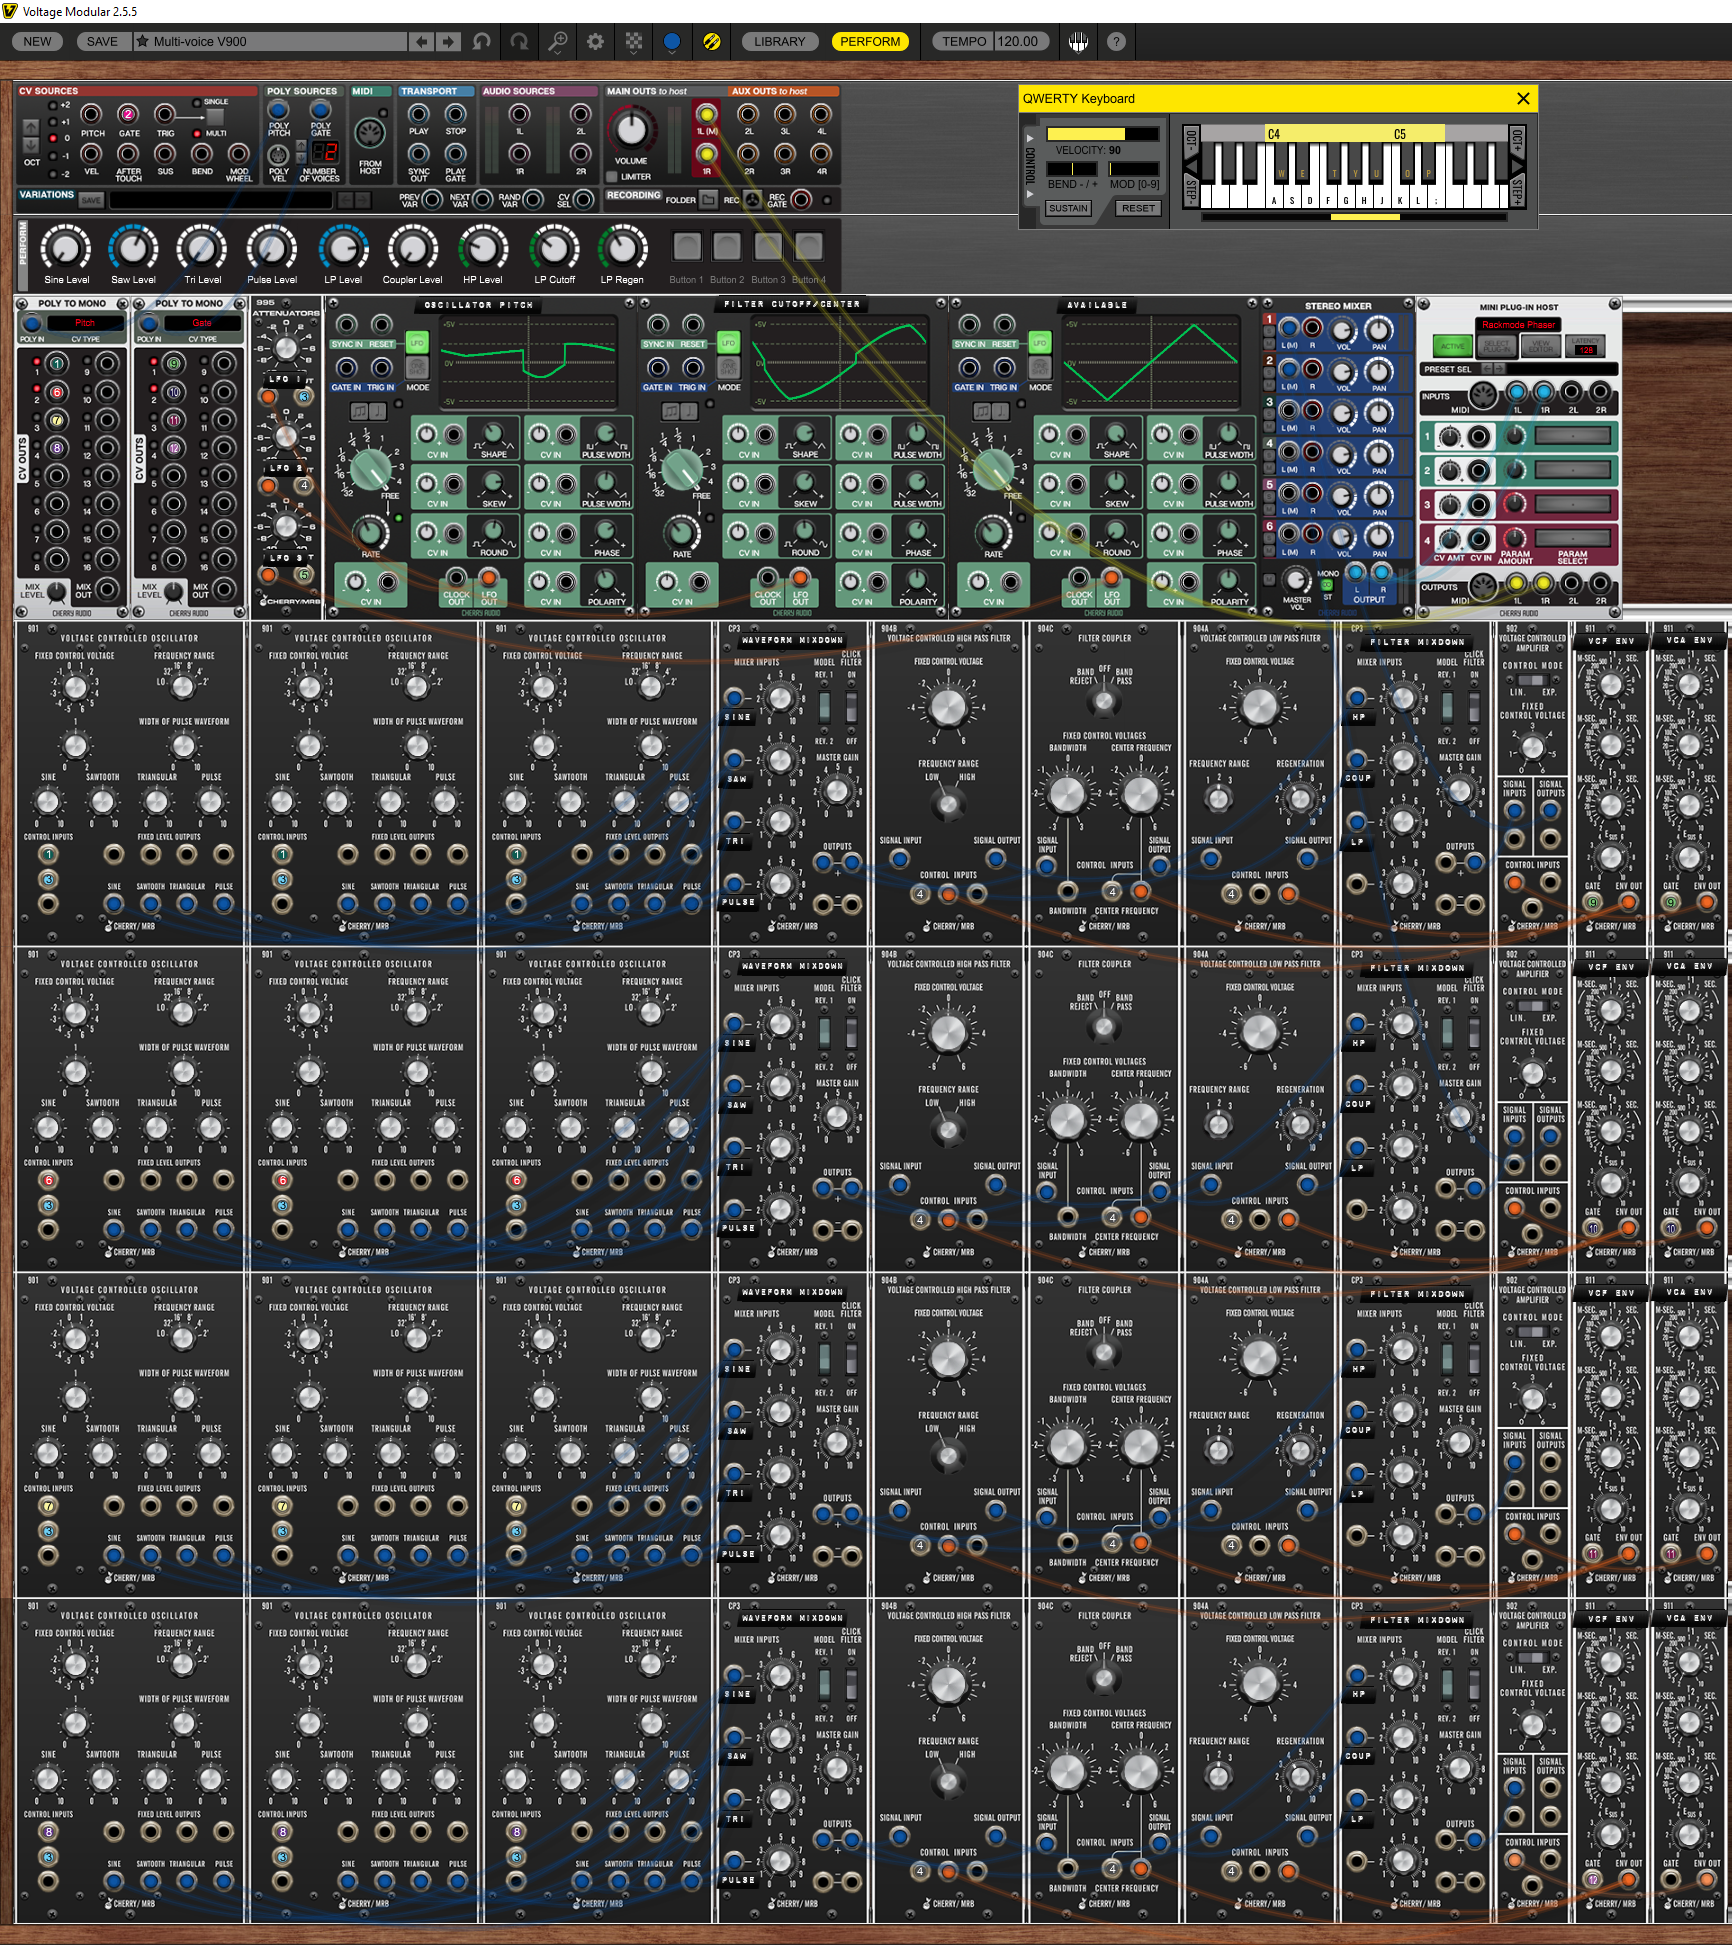The image size is (1732, 1945).
Task: Solo channel 1 on the Stereo Mixer
Action: (x=1270, y=332)
